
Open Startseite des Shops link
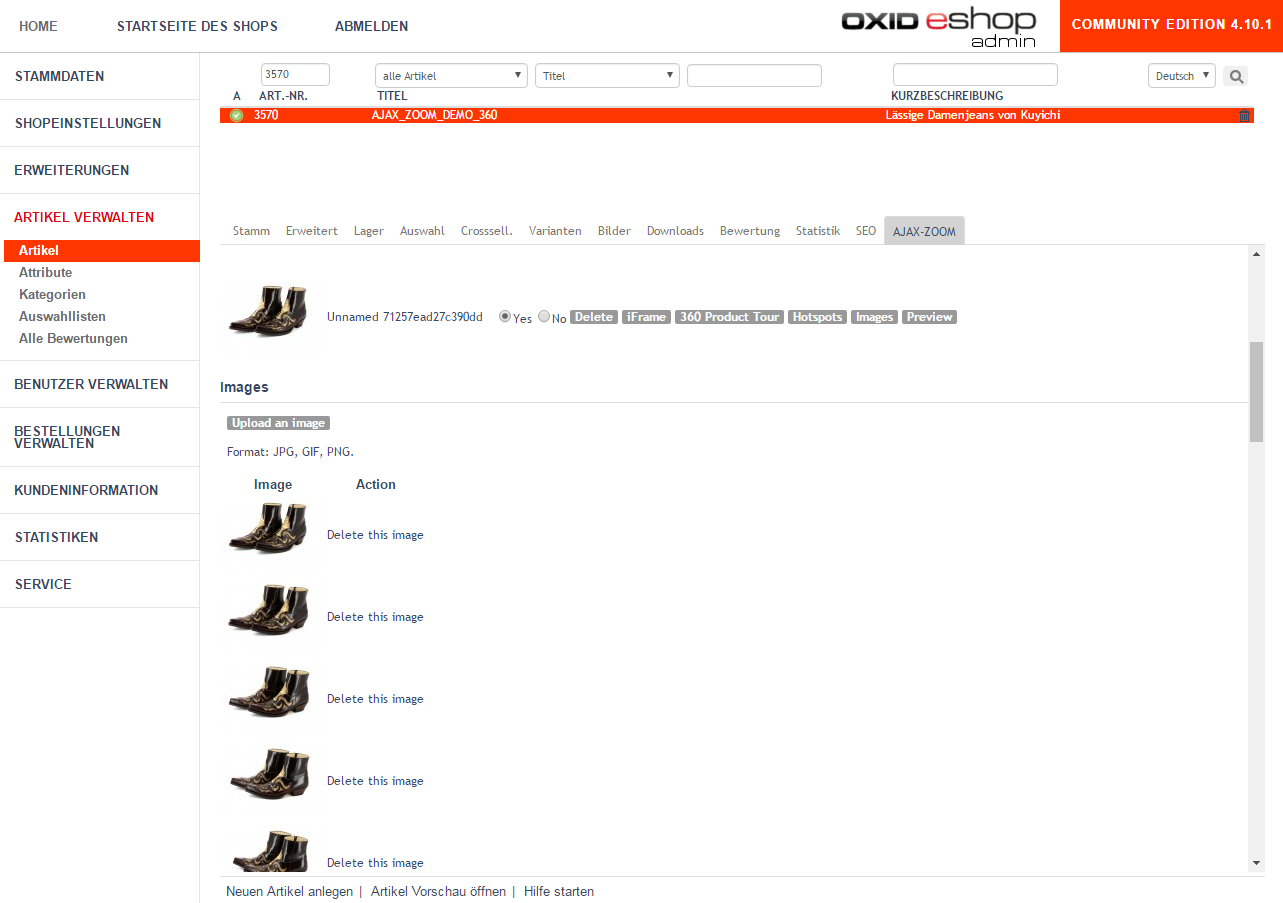(x=197, y=26)
